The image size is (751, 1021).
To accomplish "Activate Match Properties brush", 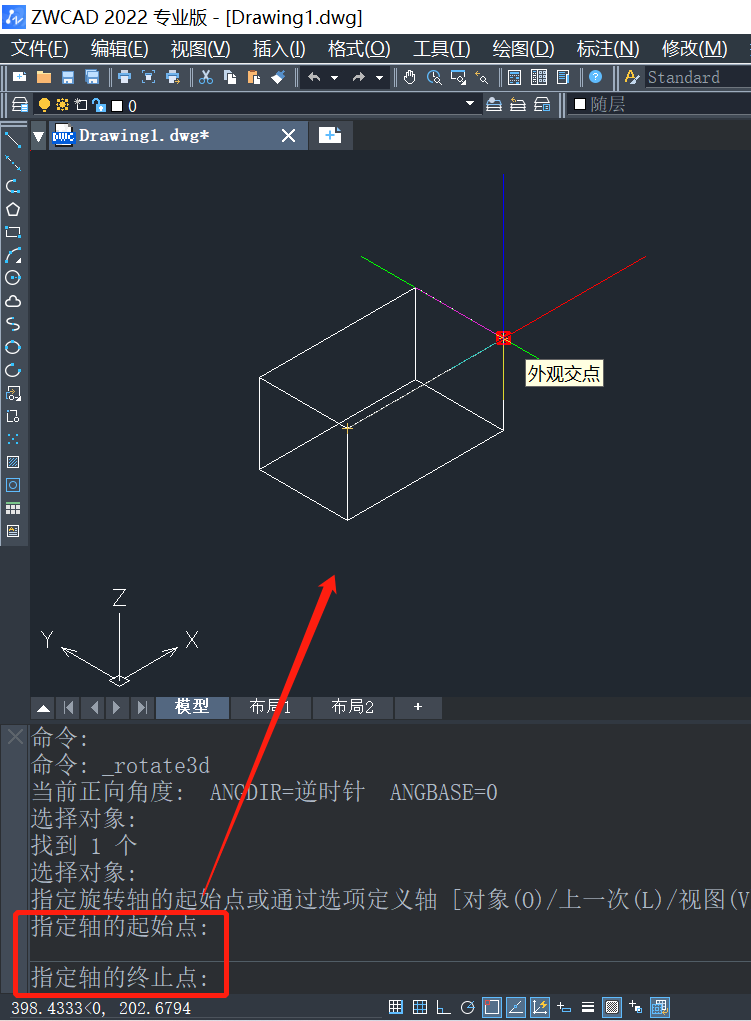I will click(x=278, y=77).
